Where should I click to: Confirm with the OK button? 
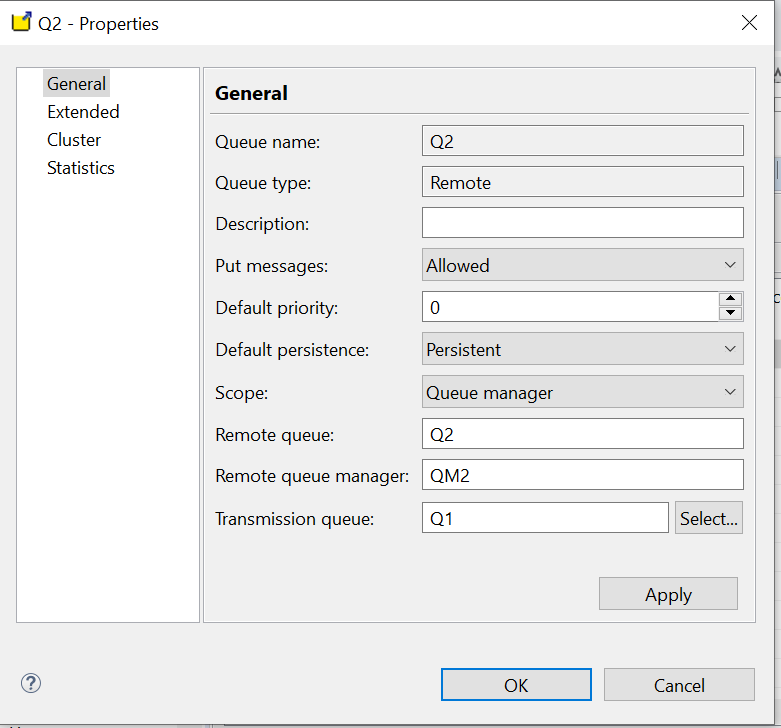tap(516, 685)
